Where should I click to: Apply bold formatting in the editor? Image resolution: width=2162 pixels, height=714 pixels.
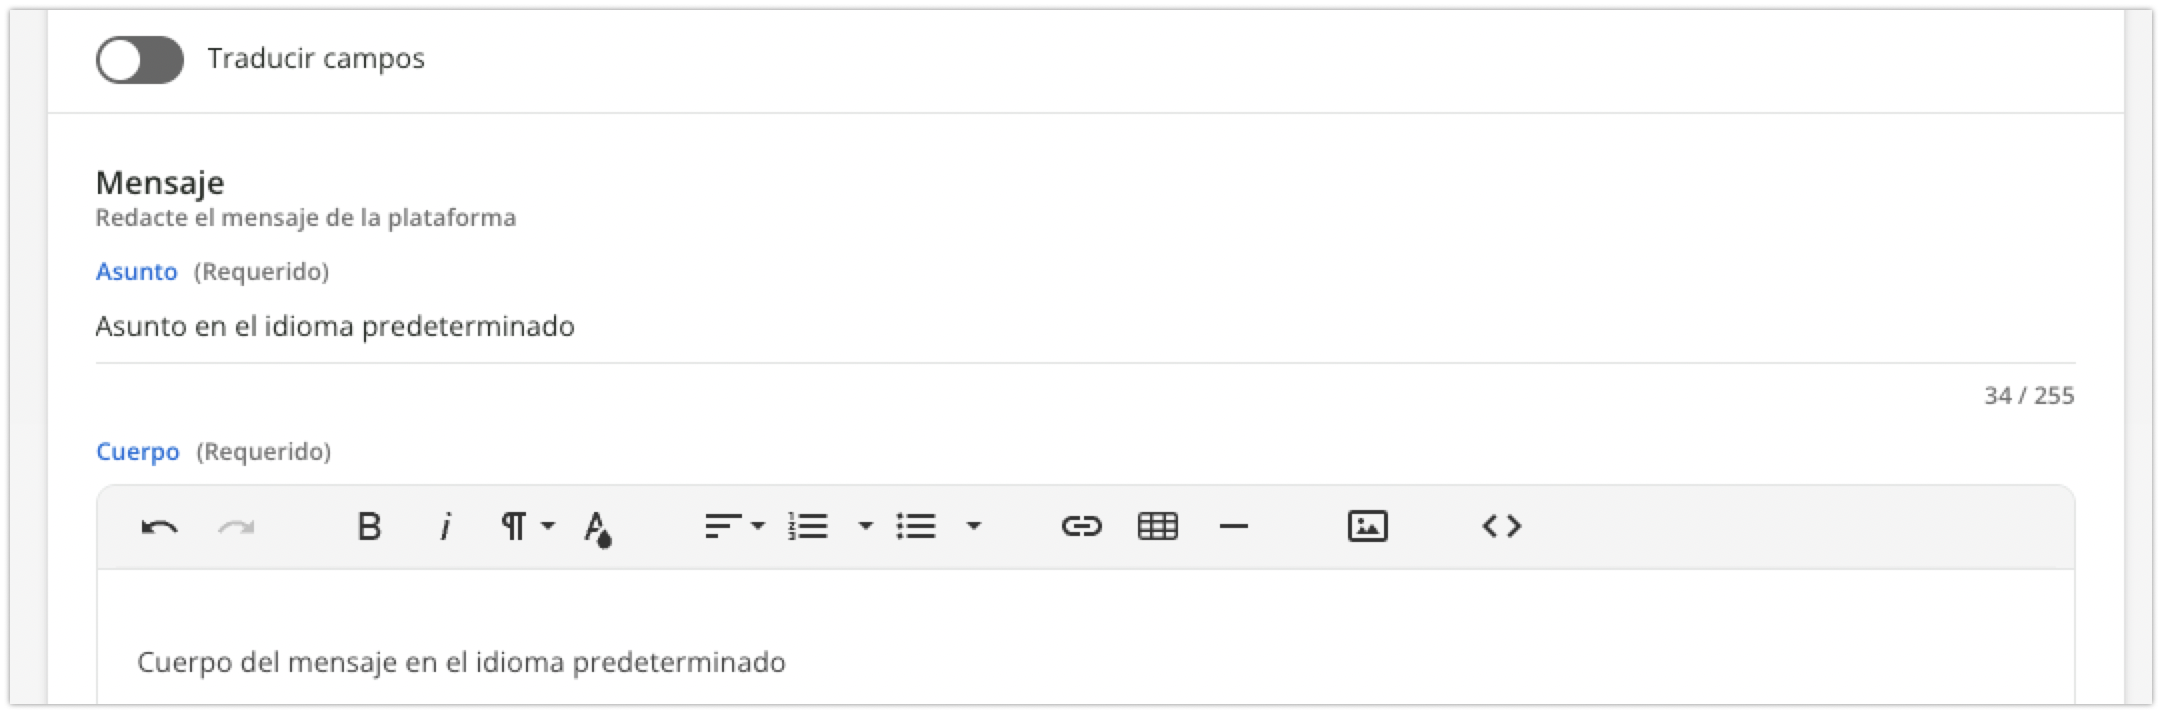[x=369, y=526]
